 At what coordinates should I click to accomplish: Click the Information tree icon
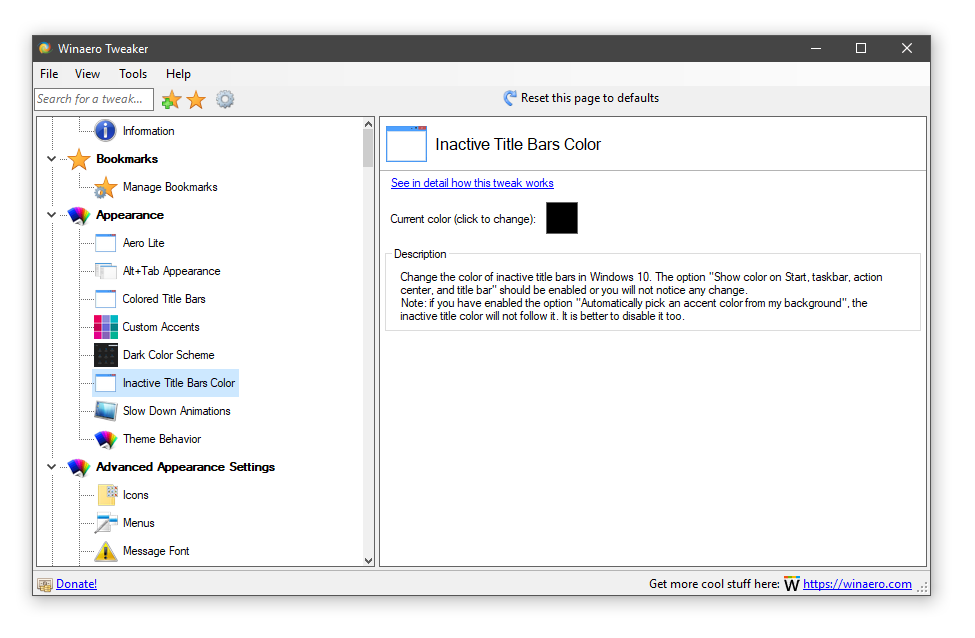105,131
